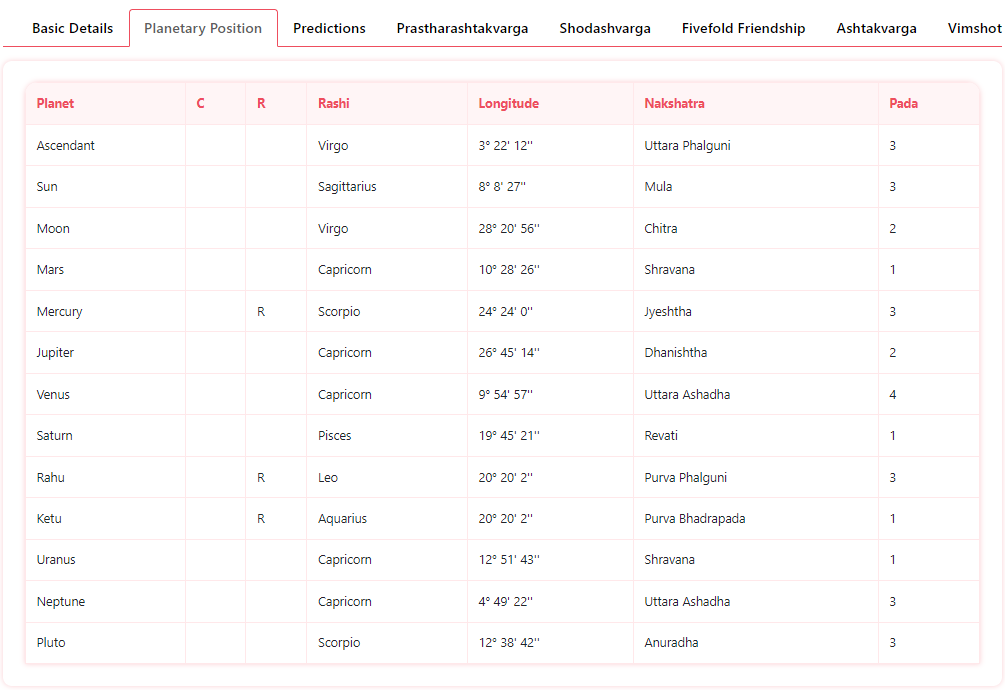This screenshot has height=690, width=1005.
Task: Select the Ascendant row
Action: click(66, 145)
